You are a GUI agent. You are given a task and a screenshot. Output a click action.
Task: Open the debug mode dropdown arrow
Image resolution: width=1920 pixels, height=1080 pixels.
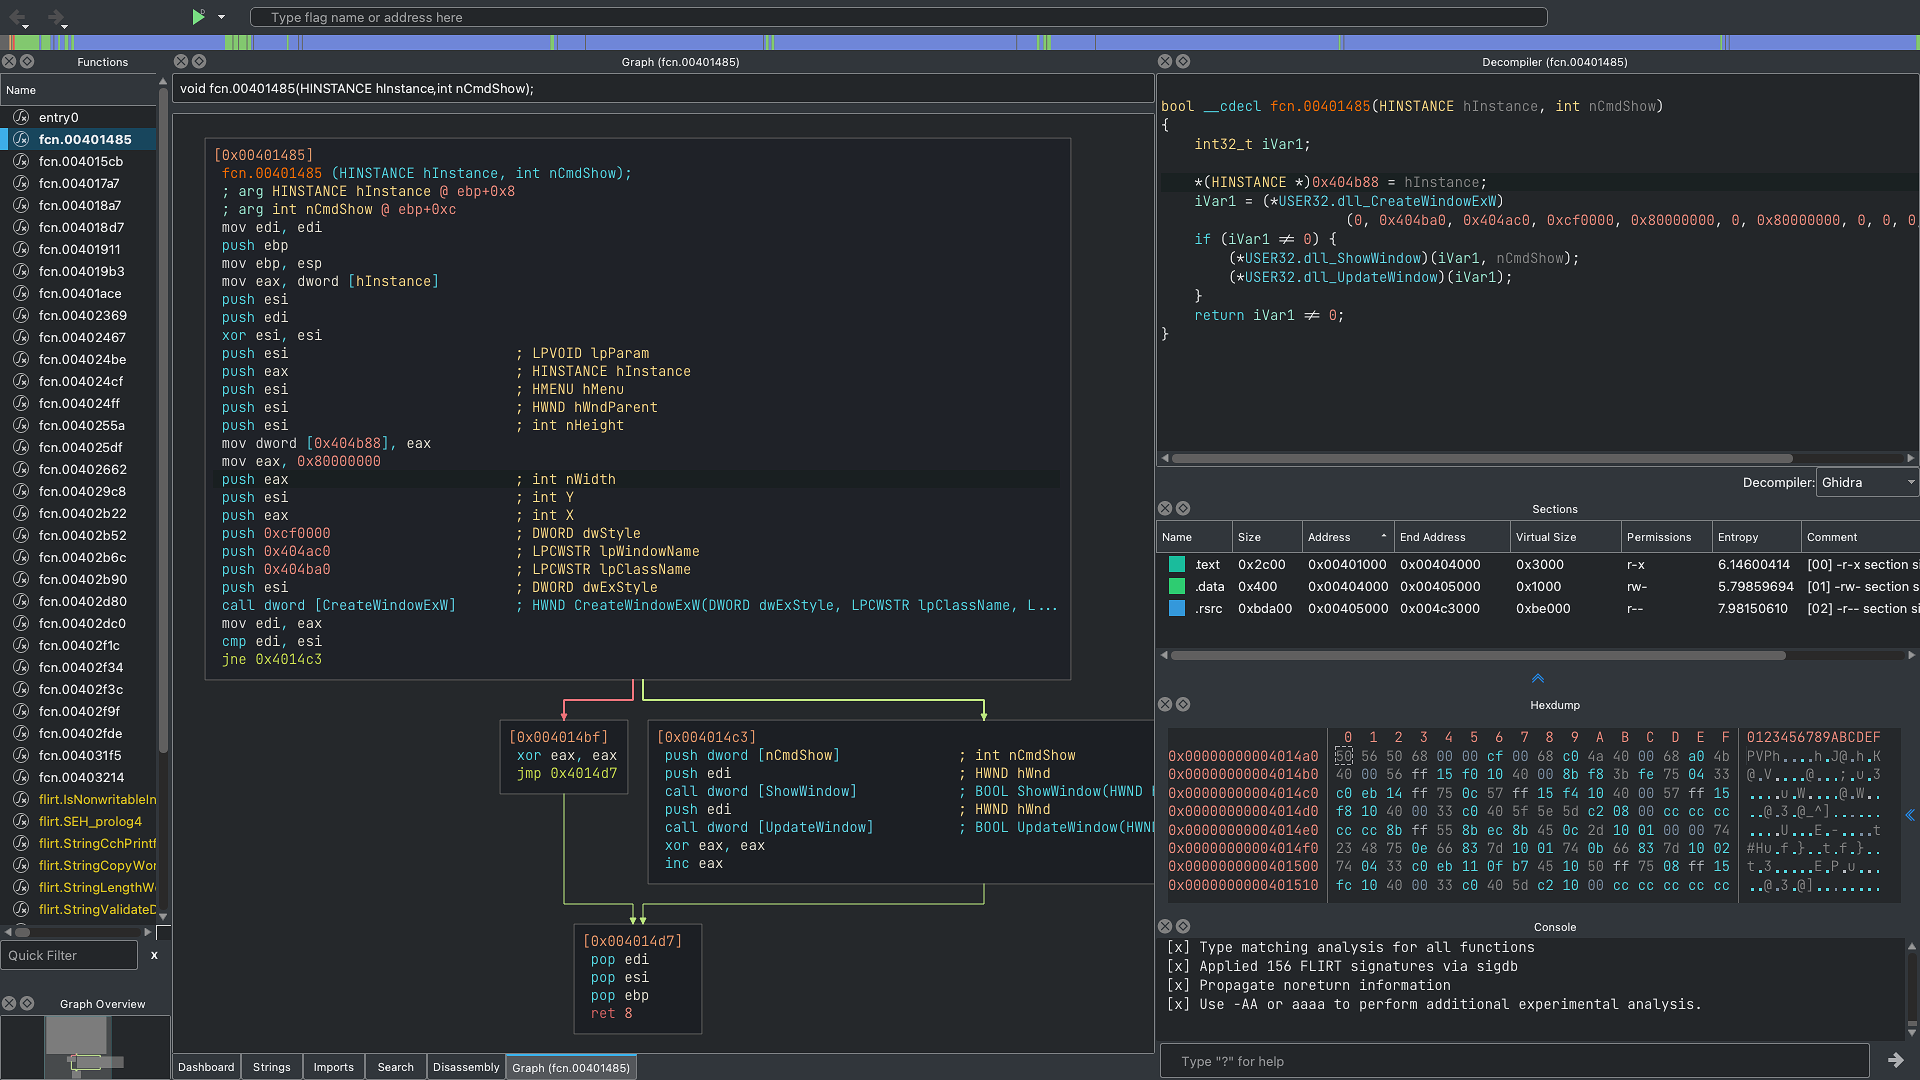point(222,17)
